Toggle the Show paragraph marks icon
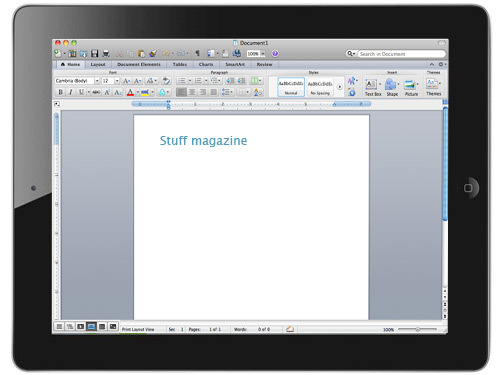Image resolution: width=500 pixels, height=375 pixels. 197,53
